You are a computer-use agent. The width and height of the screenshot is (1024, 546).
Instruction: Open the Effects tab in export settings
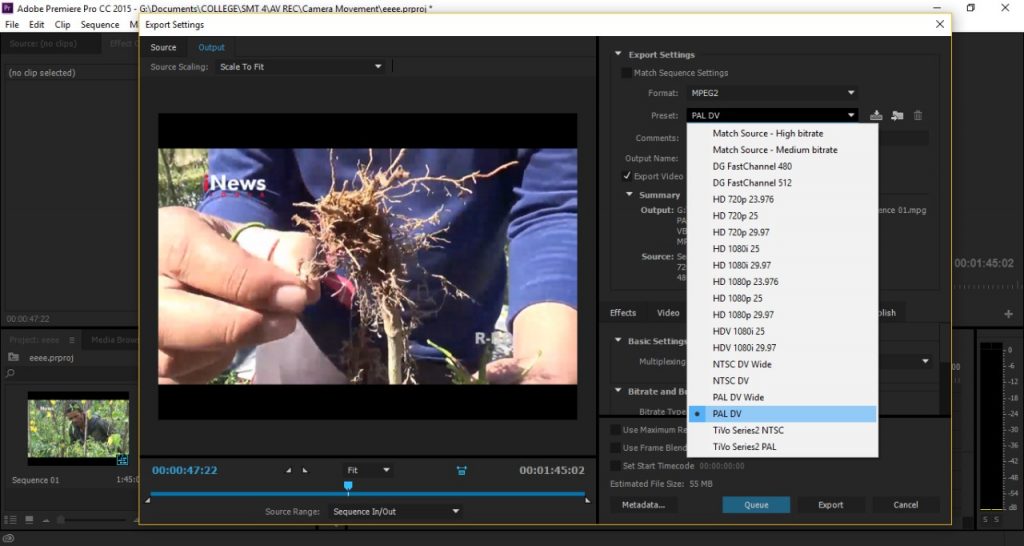(x=623, y=313)
